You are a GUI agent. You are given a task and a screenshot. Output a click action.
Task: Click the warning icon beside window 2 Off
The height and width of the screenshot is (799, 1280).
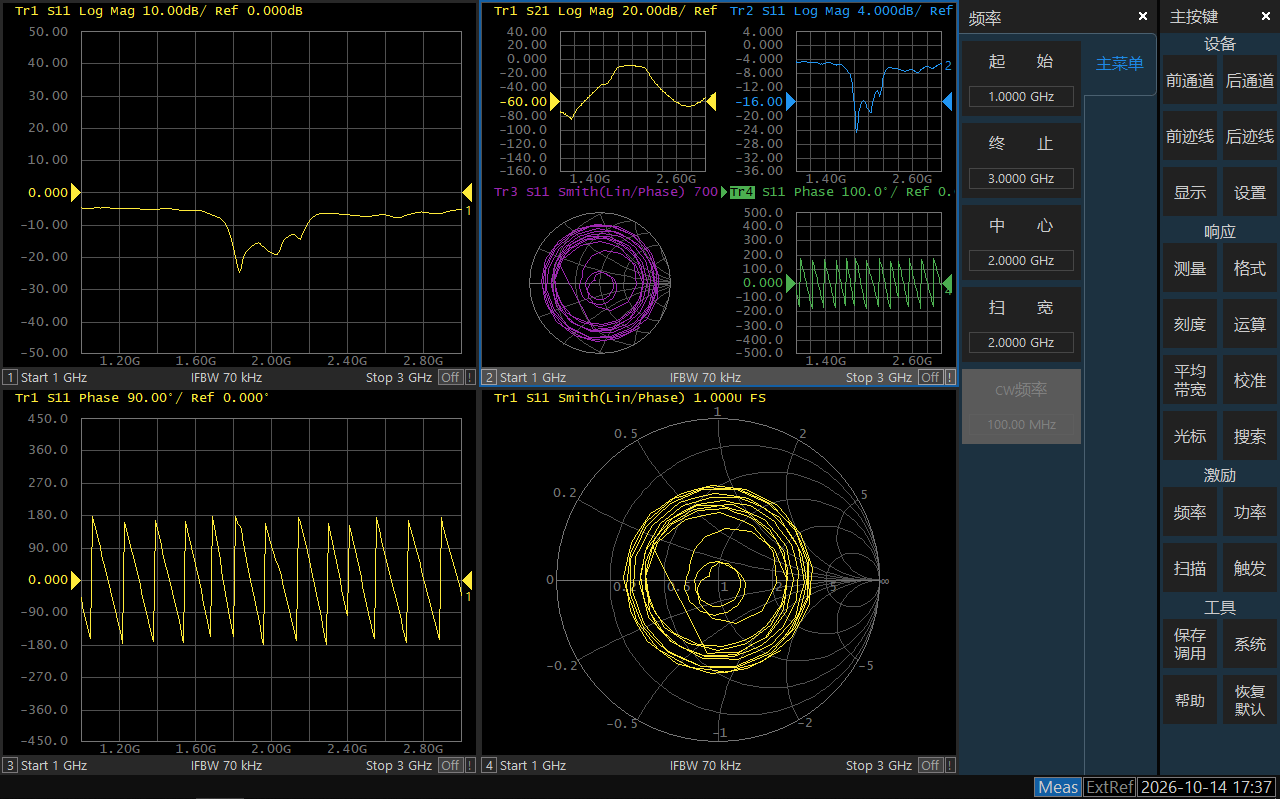tap(949, 377)
